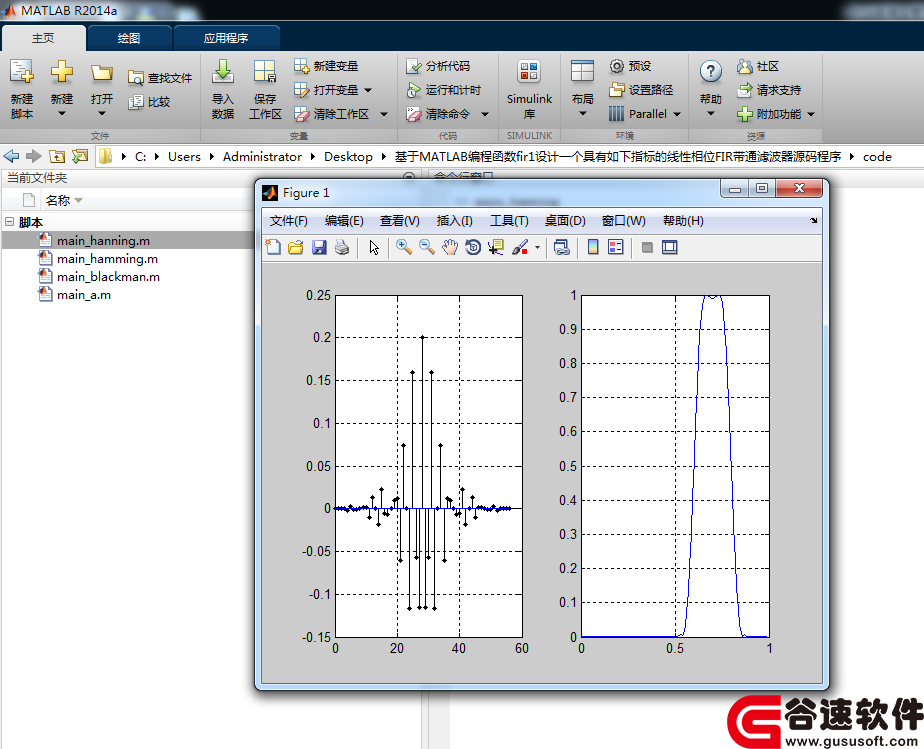Image resolution: width=924 pixels, height=749 pixels.
Task: Open the Simulink Library button
Action: pos(529,89)
